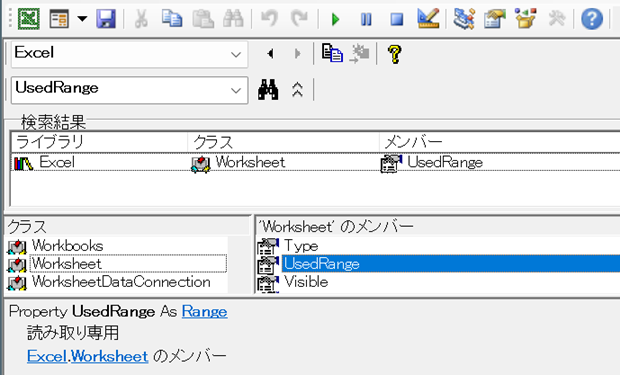
Task: Go back with left arrow button
Action: (x=270, y=53)
